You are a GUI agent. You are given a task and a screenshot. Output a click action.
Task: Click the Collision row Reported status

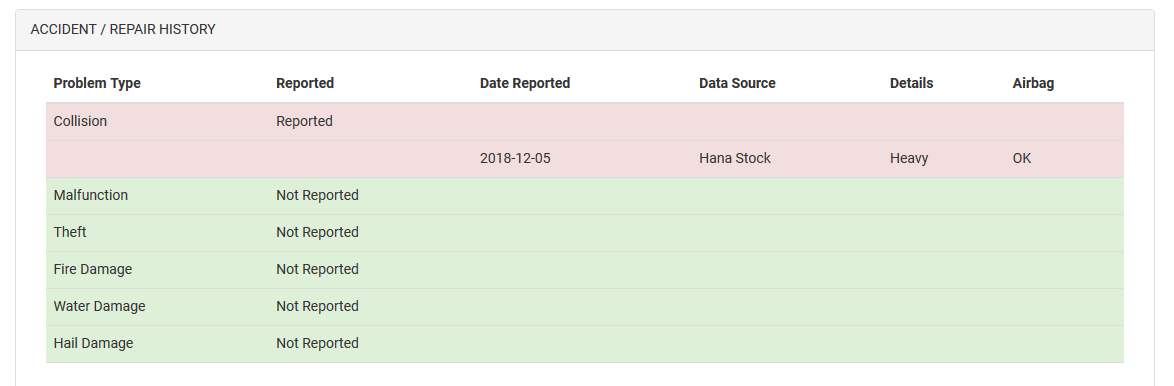coord(304,121)
